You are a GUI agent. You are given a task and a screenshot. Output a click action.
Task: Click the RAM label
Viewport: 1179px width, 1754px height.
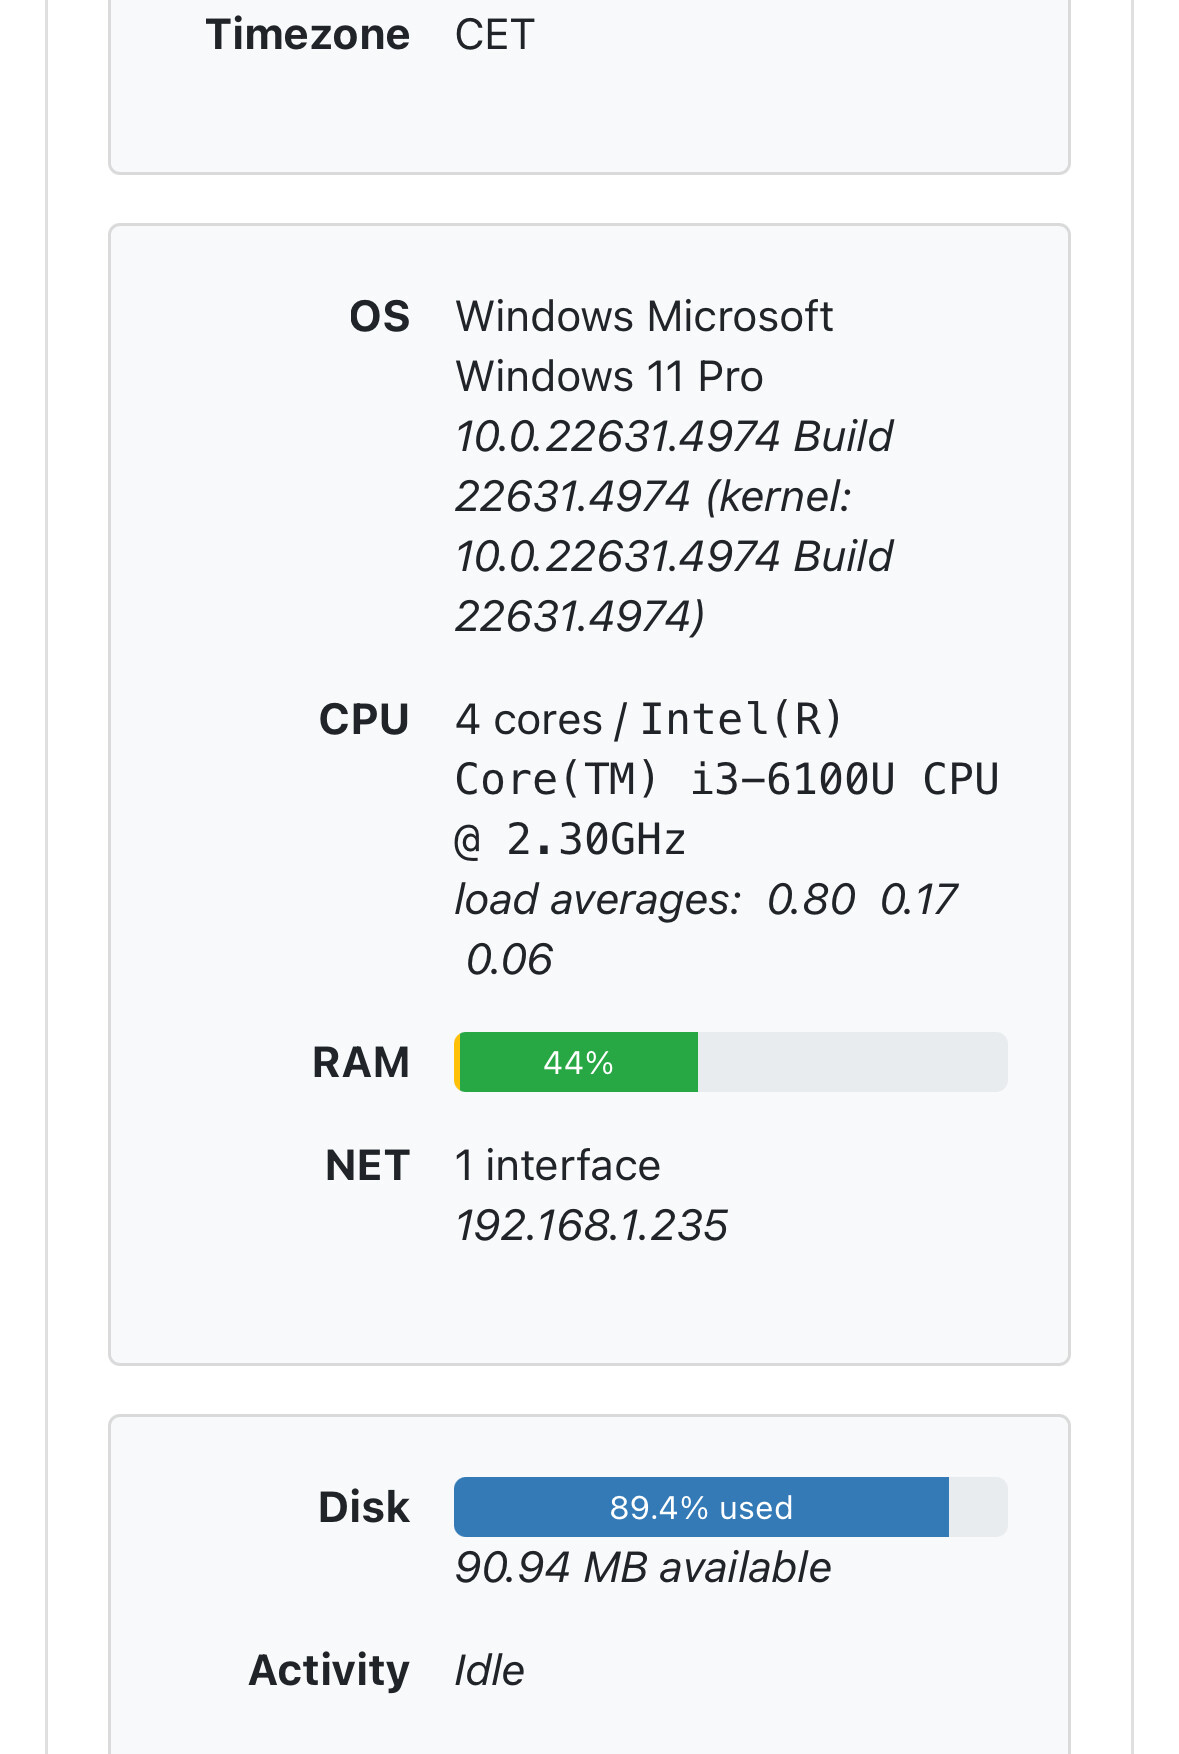point(361,1062)
